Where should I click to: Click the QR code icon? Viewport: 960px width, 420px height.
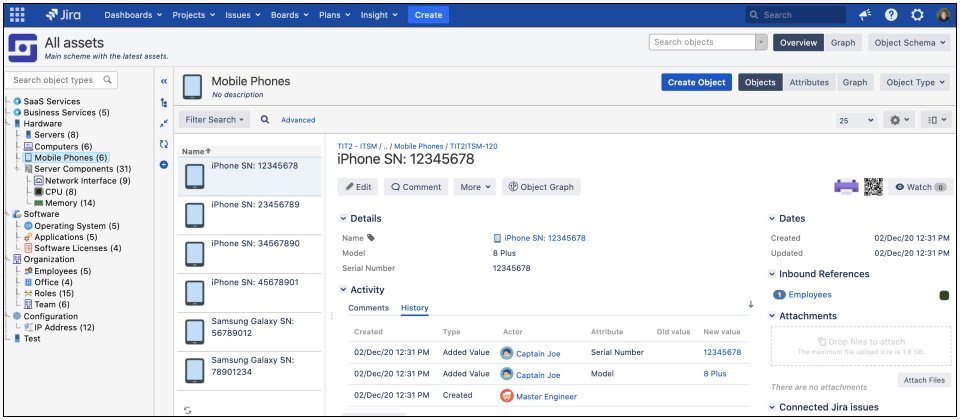point(873,187)
